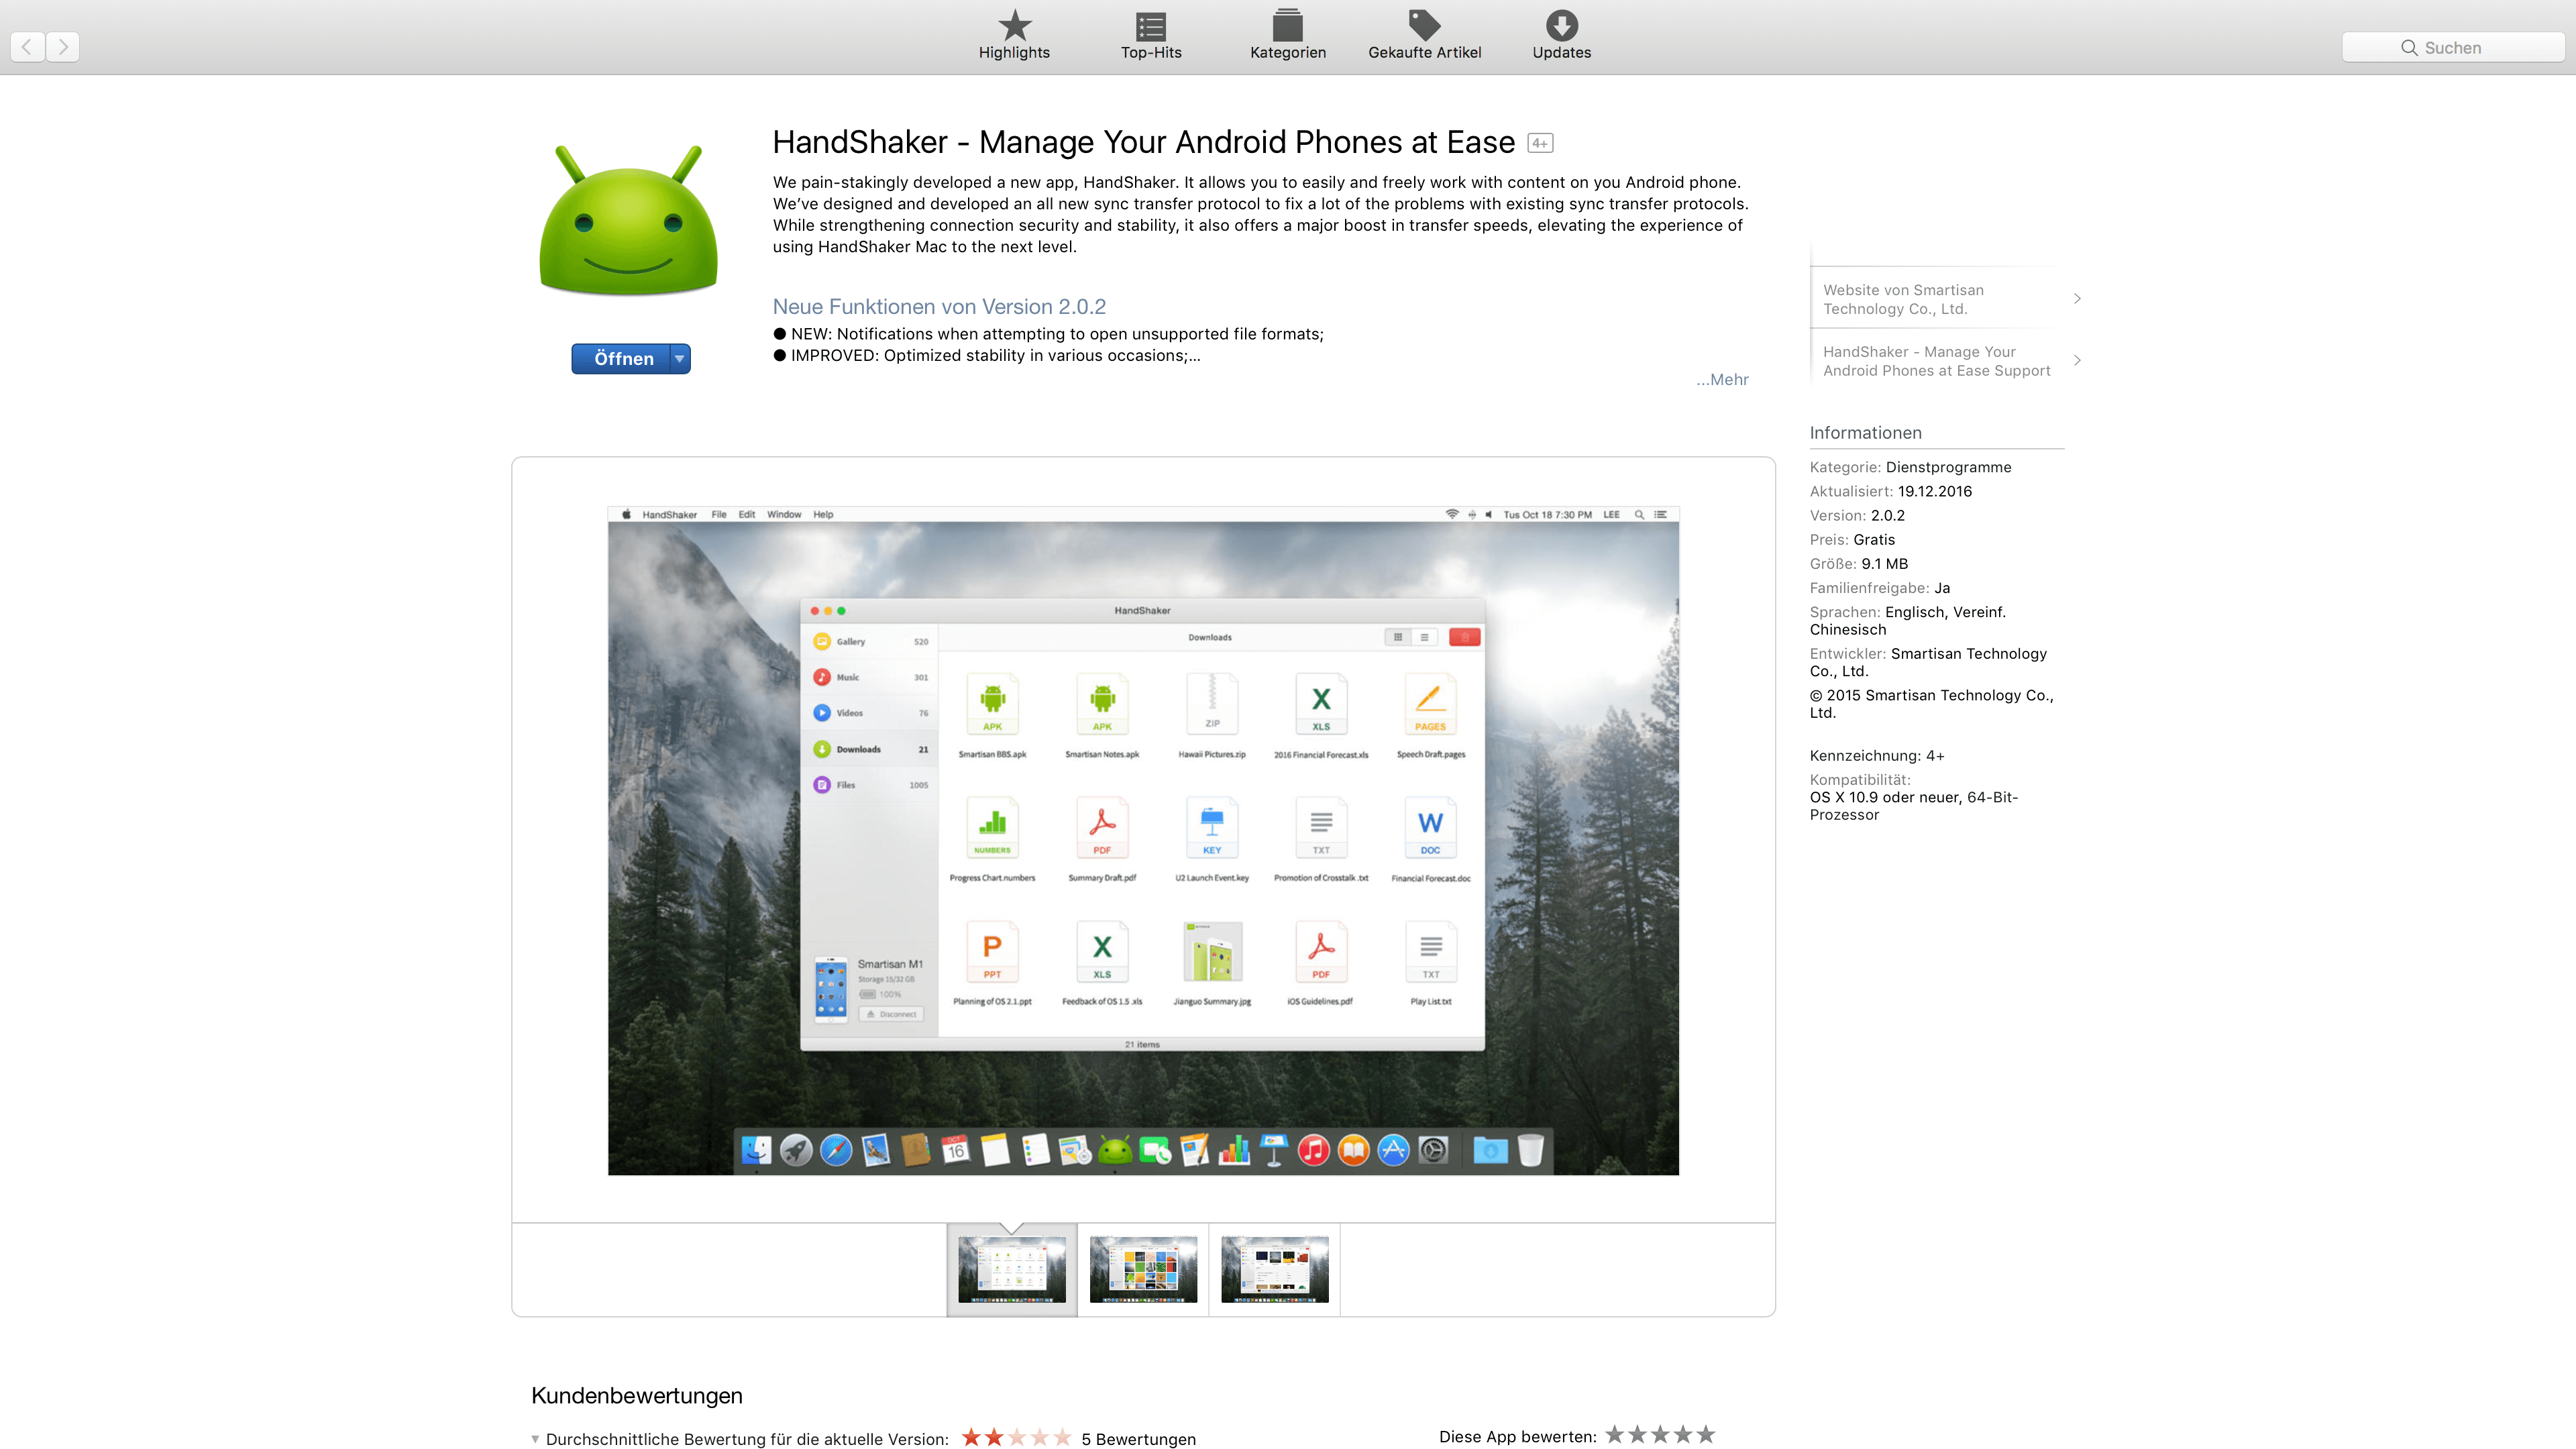Click the 'Entwickler: Smartisan Technology Co., Ltd.' row
Image resolution: width=2576 pixels, height=1449 pixels.
1928,662
